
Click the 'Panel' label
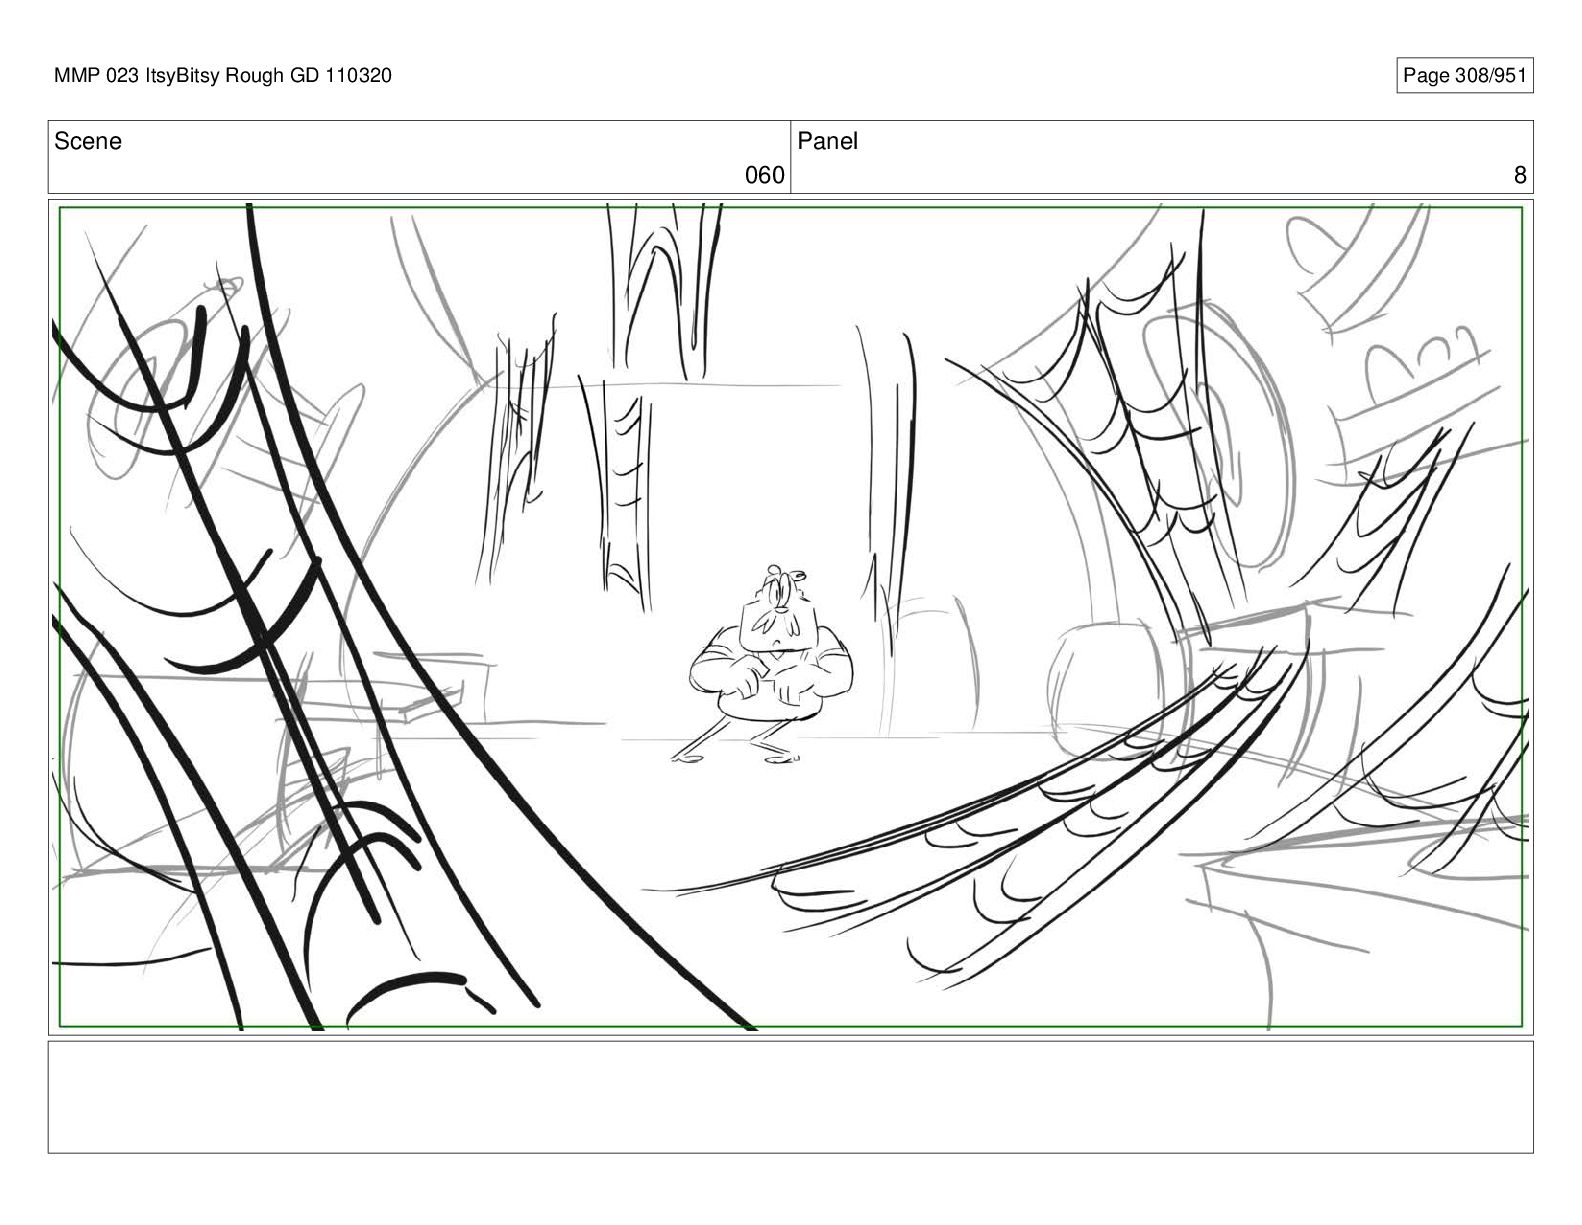coord(827,141)
